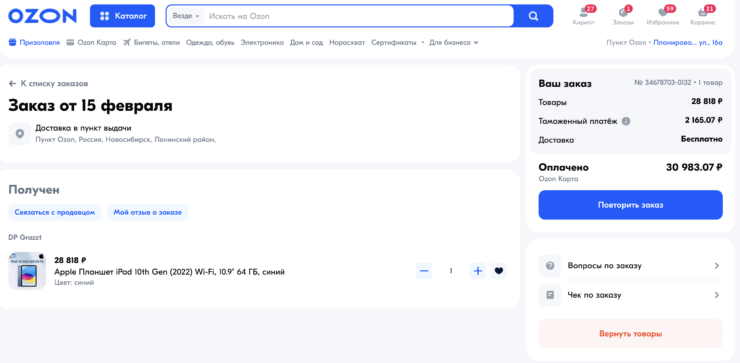Image resolution: width=740 pixels, height=363 pixels.
Task: Toggle the product favorite heart icon
Action: coord(499,271)
